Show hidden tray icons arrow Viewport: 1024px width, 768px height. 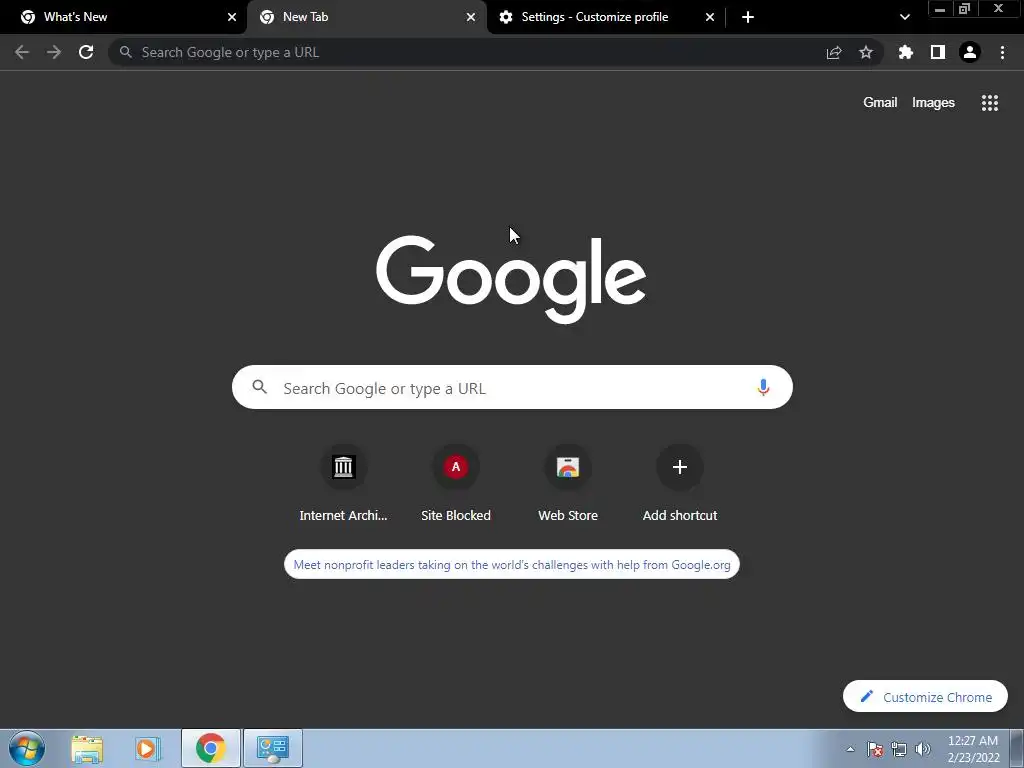850,749
